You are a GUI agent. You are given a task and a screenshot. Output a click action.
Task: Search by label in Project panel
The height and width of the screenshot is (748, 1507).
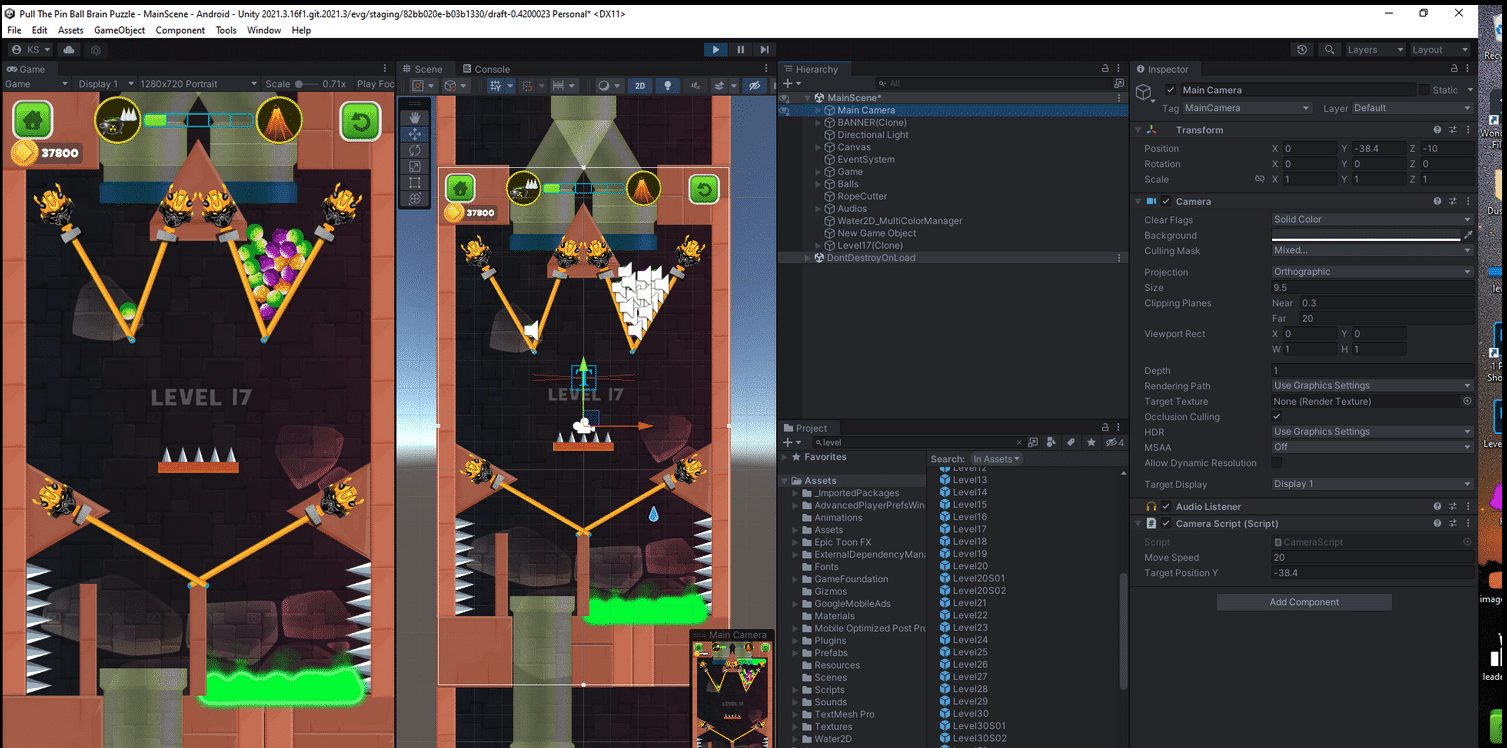[x=1071, y=442]
